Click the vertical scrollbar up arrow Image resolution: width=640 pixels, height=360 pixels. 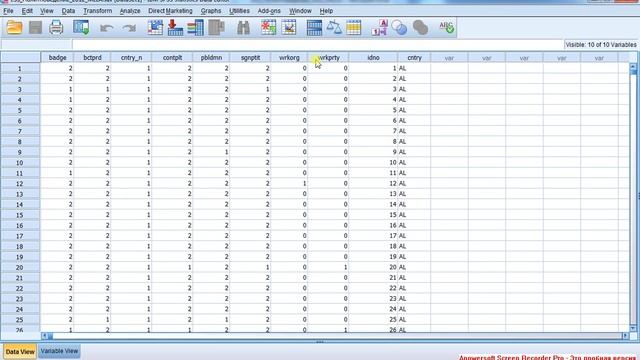633,66
